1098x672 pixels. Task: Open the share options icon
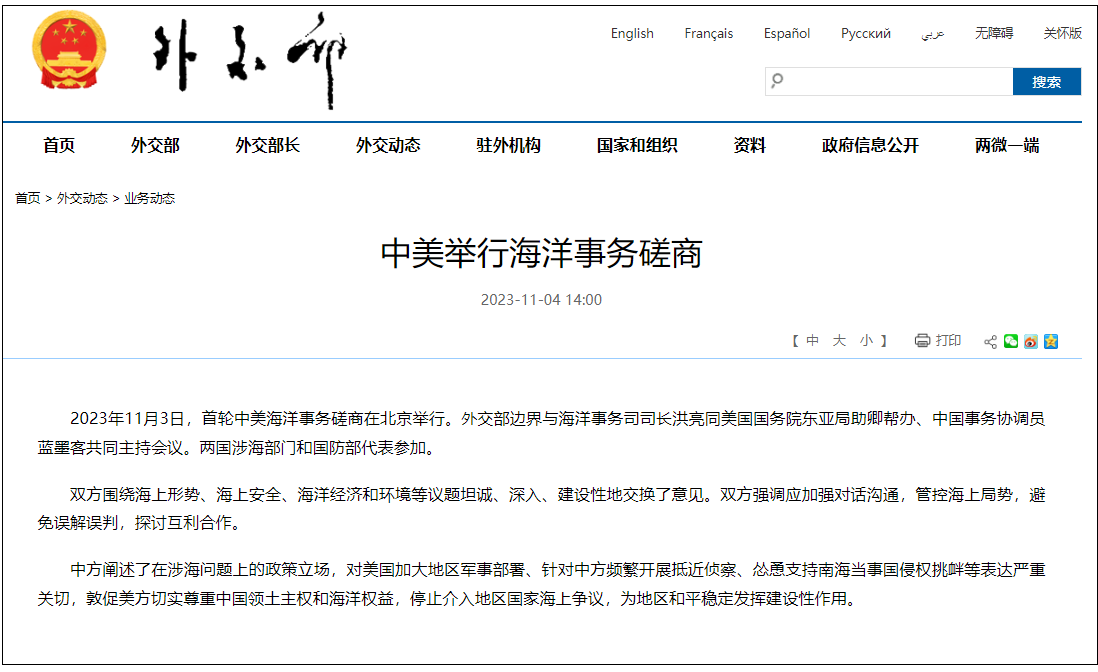[x=990, y=342]
